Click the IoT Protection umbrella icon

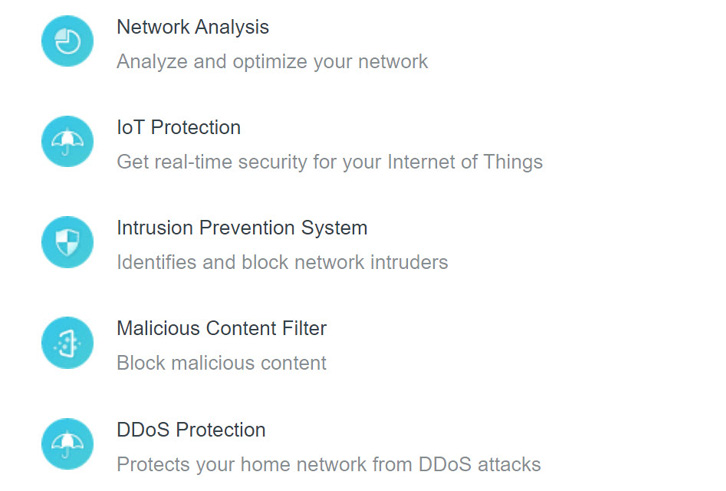68,142
